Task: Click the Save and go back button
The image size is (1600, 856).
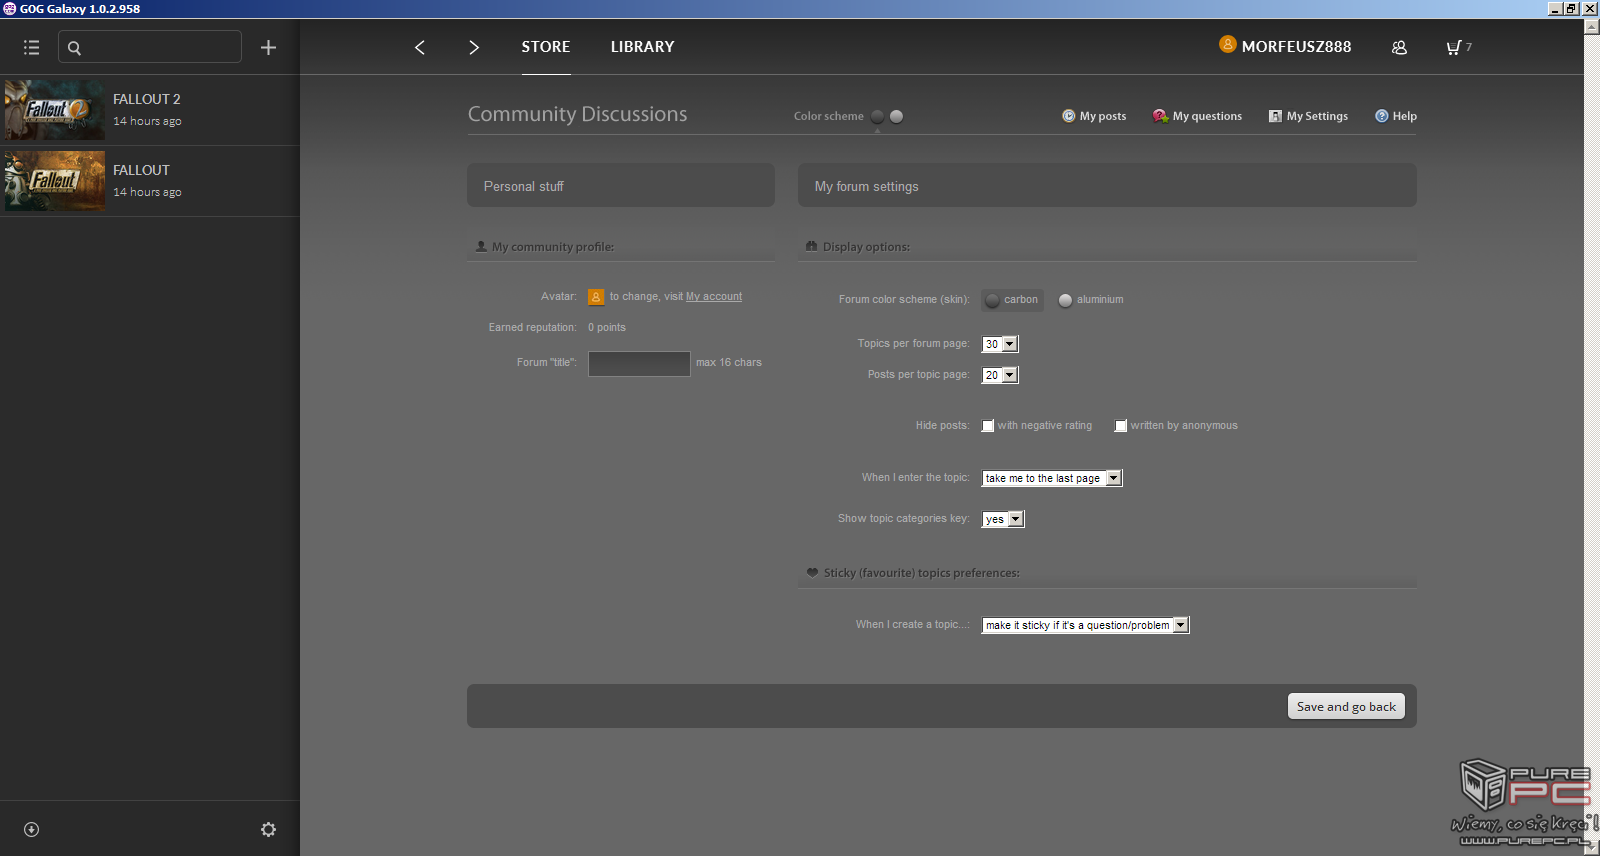Action: (x=1346, y=706)
